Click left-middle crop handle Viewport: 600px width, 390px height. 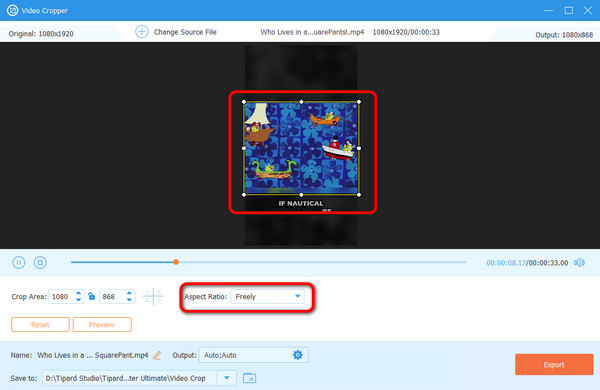point(244,148)
